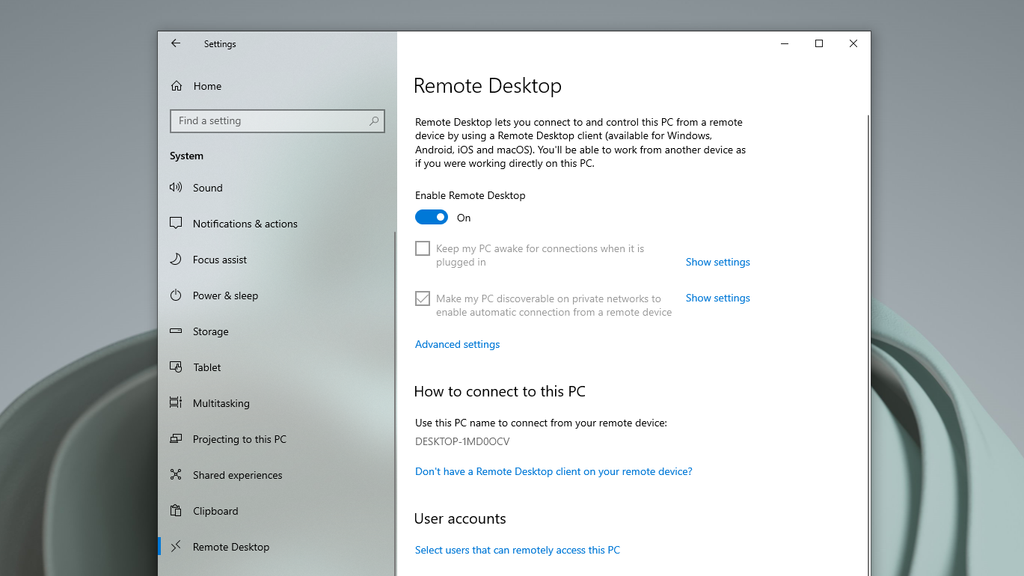Click Select users that can remotely access this PC
Image resolution: width=1024 pixels, height=576 pixels.
[x=517, y=549]
